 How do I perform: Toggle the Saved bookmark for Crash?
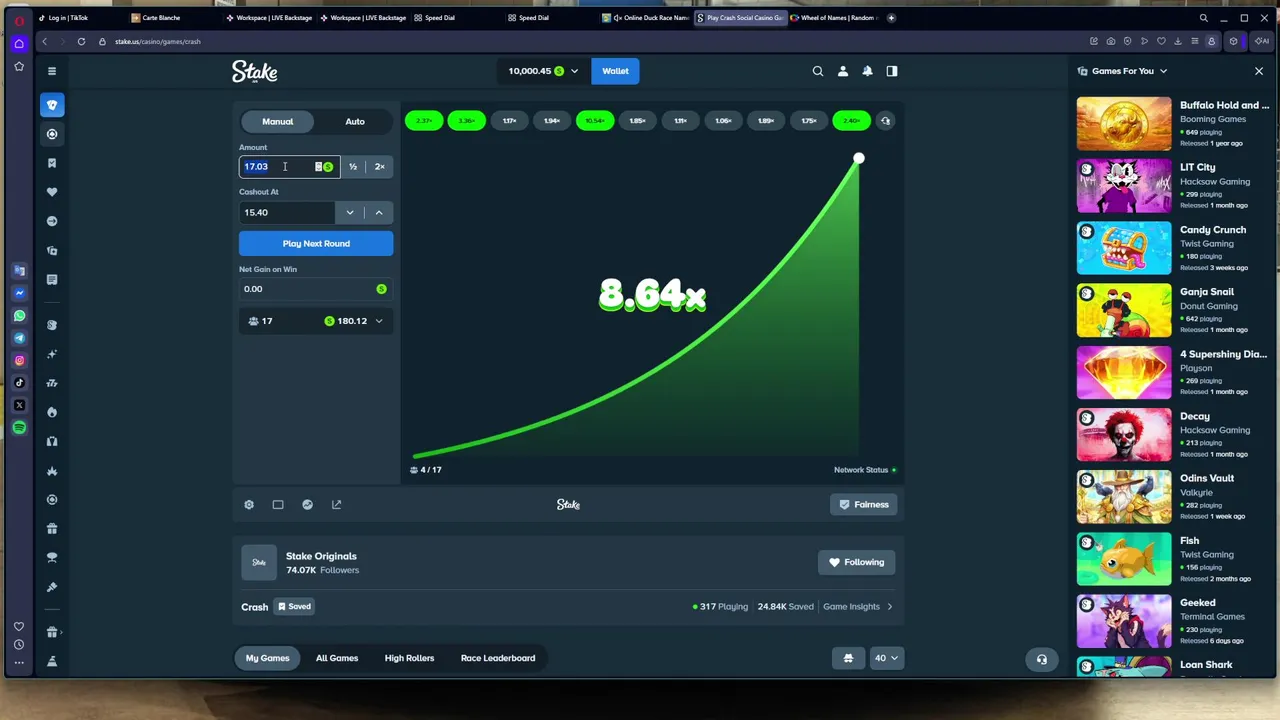point(294,607)
